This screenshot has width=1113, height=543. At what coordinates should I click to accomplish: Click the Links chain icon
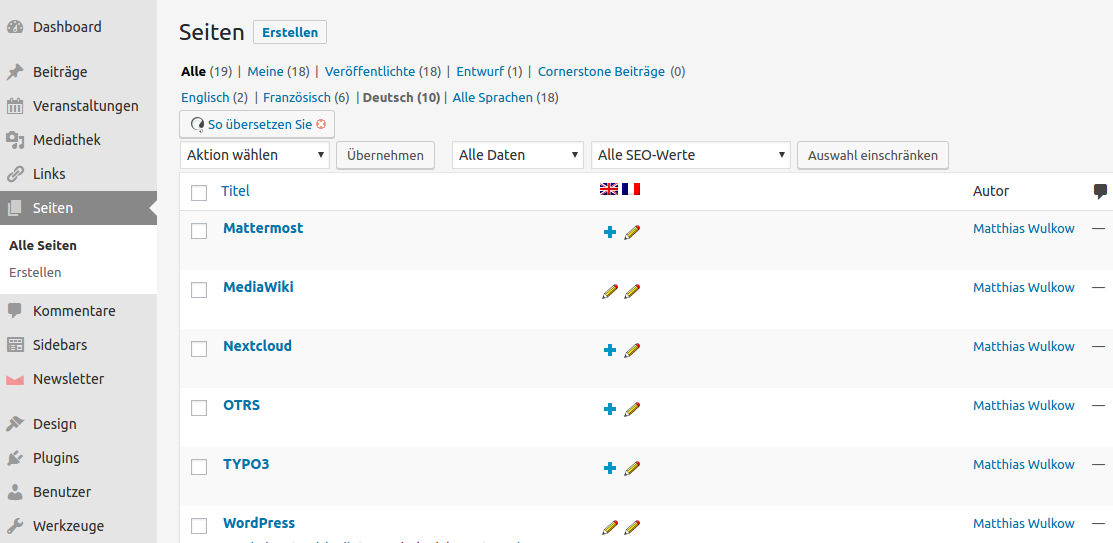pos(15,174)
